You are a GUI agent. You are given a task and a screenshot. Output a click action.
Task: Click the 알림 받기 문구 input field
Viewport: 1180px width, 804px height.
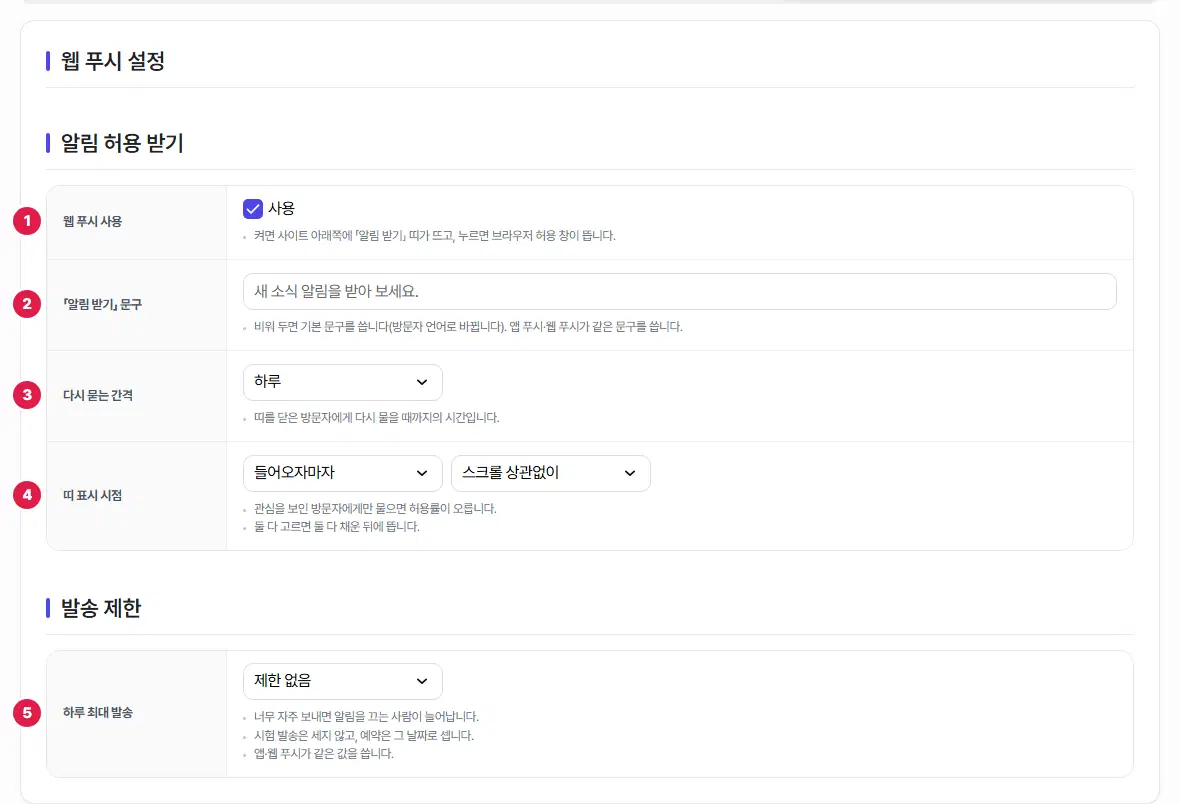point(680,291)
